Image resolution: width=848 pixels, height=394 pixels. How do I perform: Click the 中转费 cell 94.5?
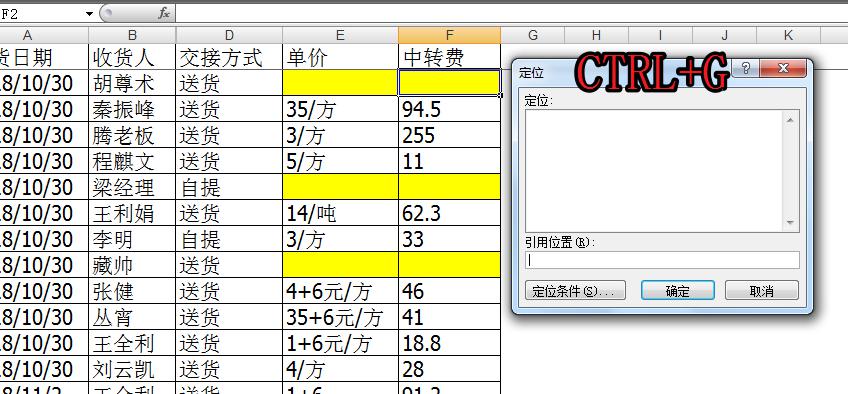[449, 109]
